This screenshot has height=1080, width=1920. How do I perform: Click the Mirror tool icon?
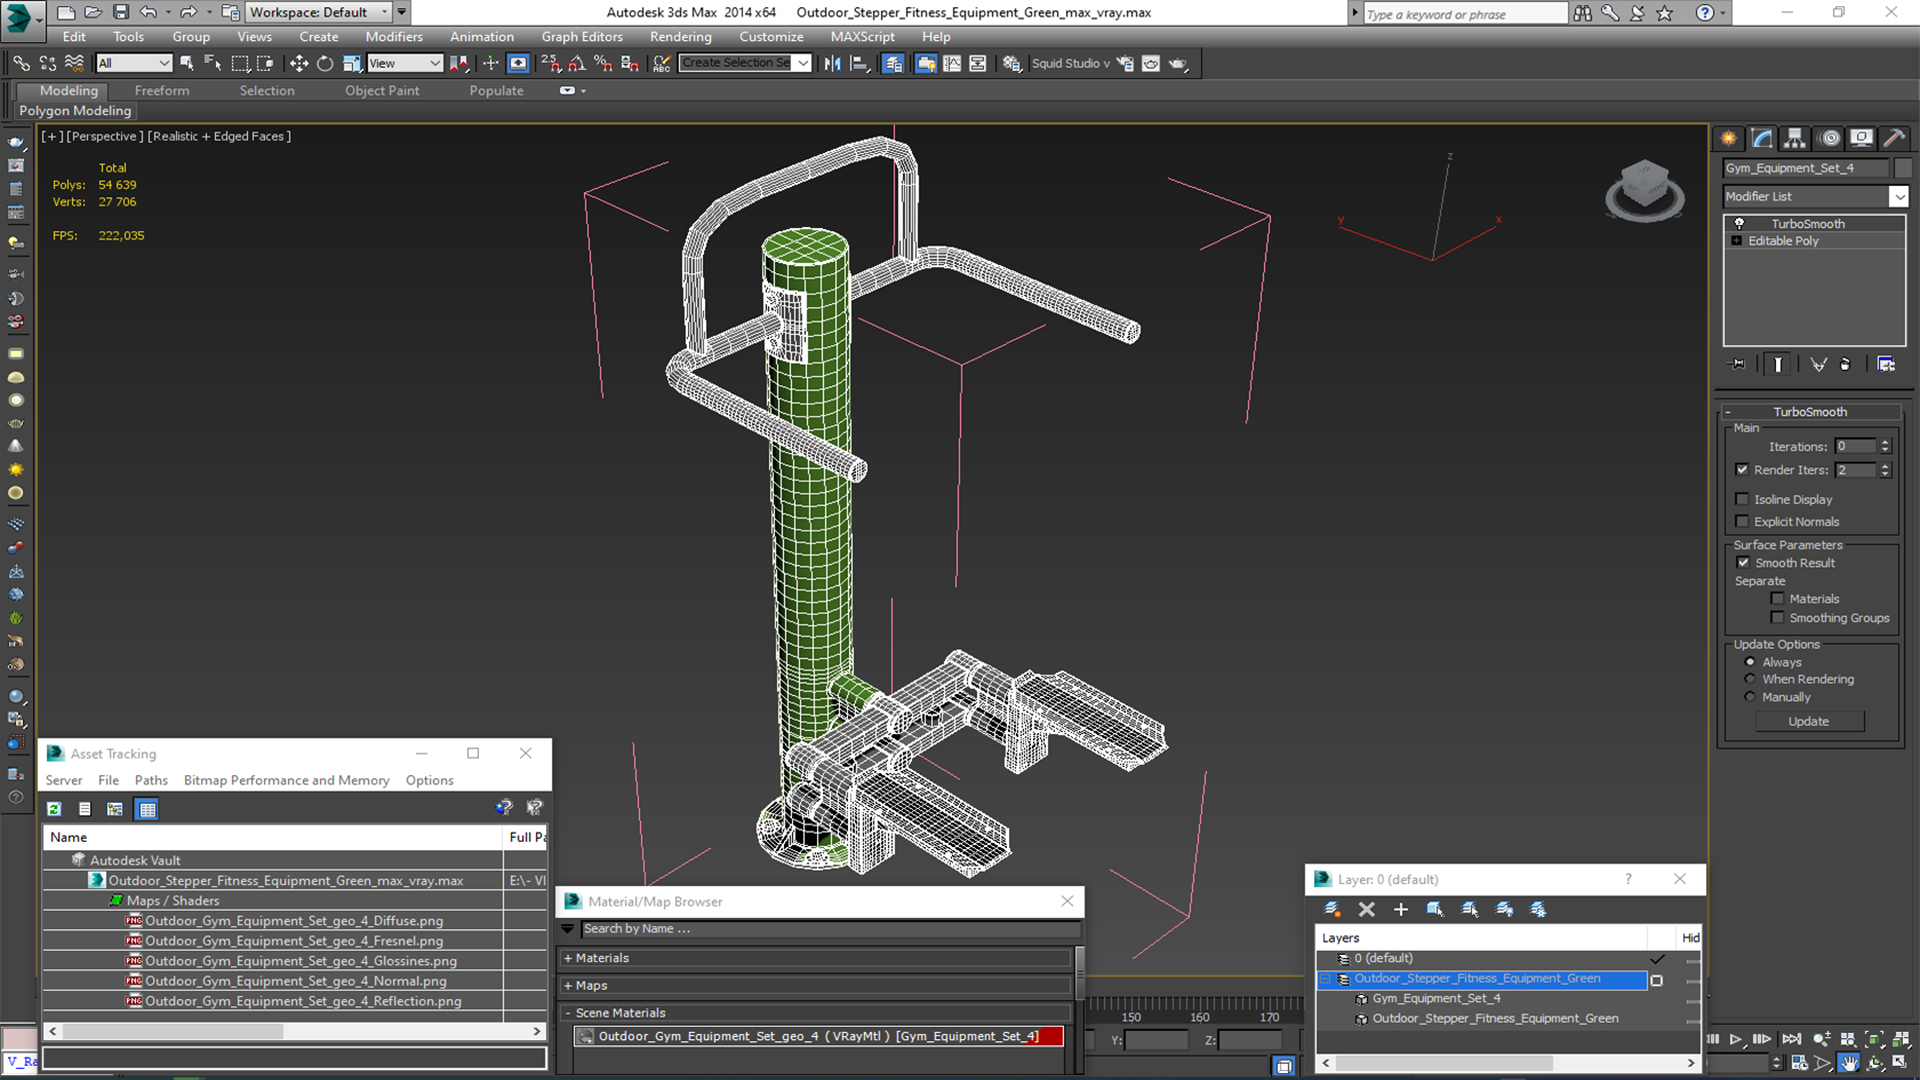tap(832, 63)
